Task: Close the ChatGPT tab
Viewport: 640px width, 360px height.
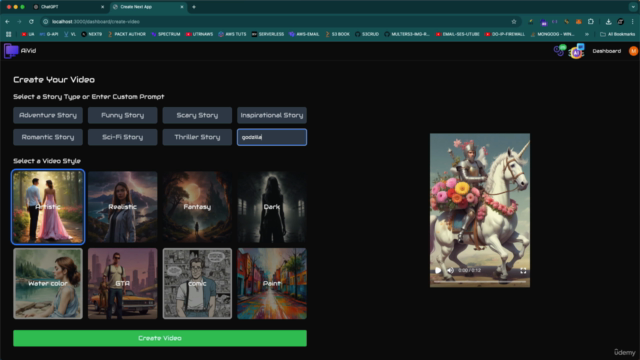Action: (102, 7)
